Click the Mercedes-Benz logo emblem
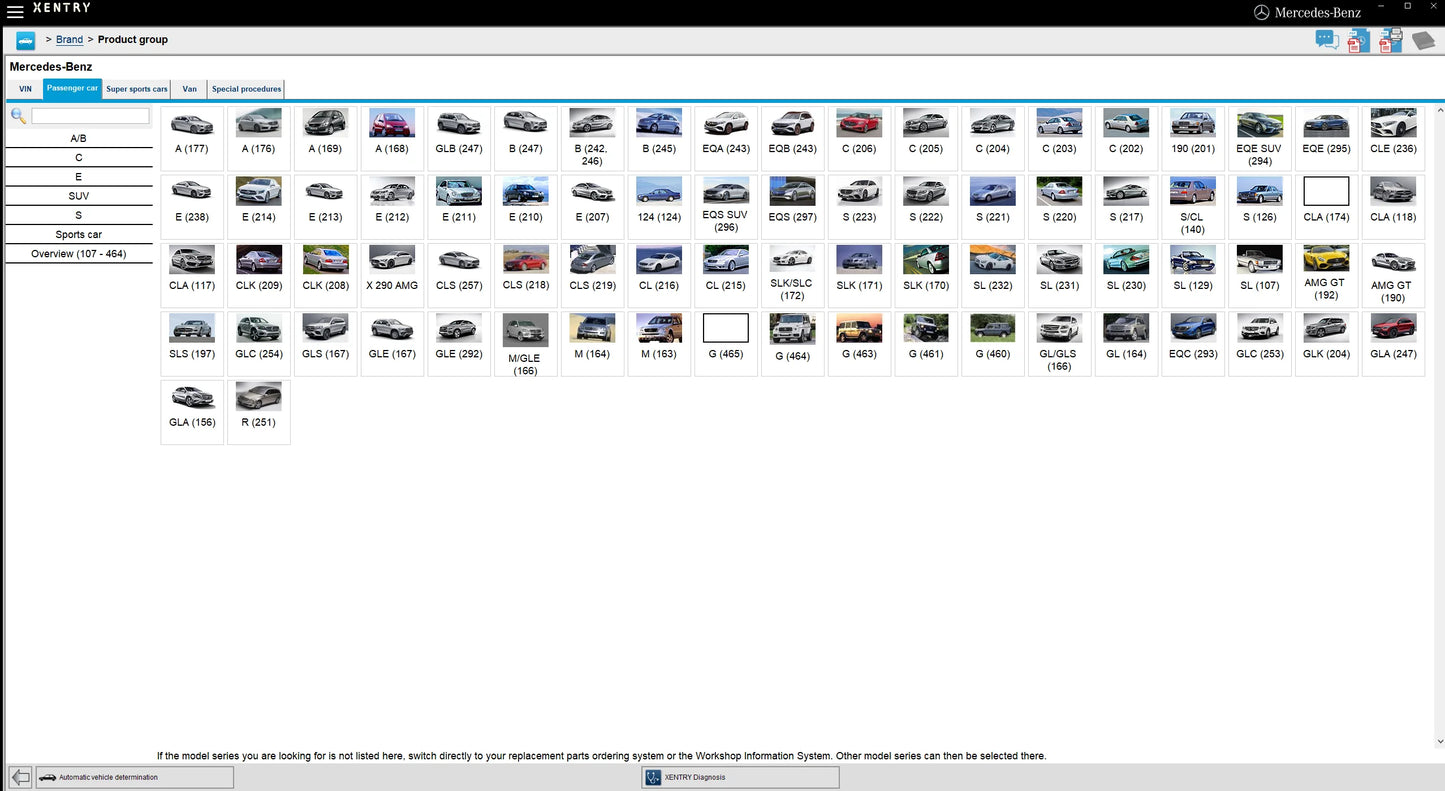 (x=1262, y=12)
